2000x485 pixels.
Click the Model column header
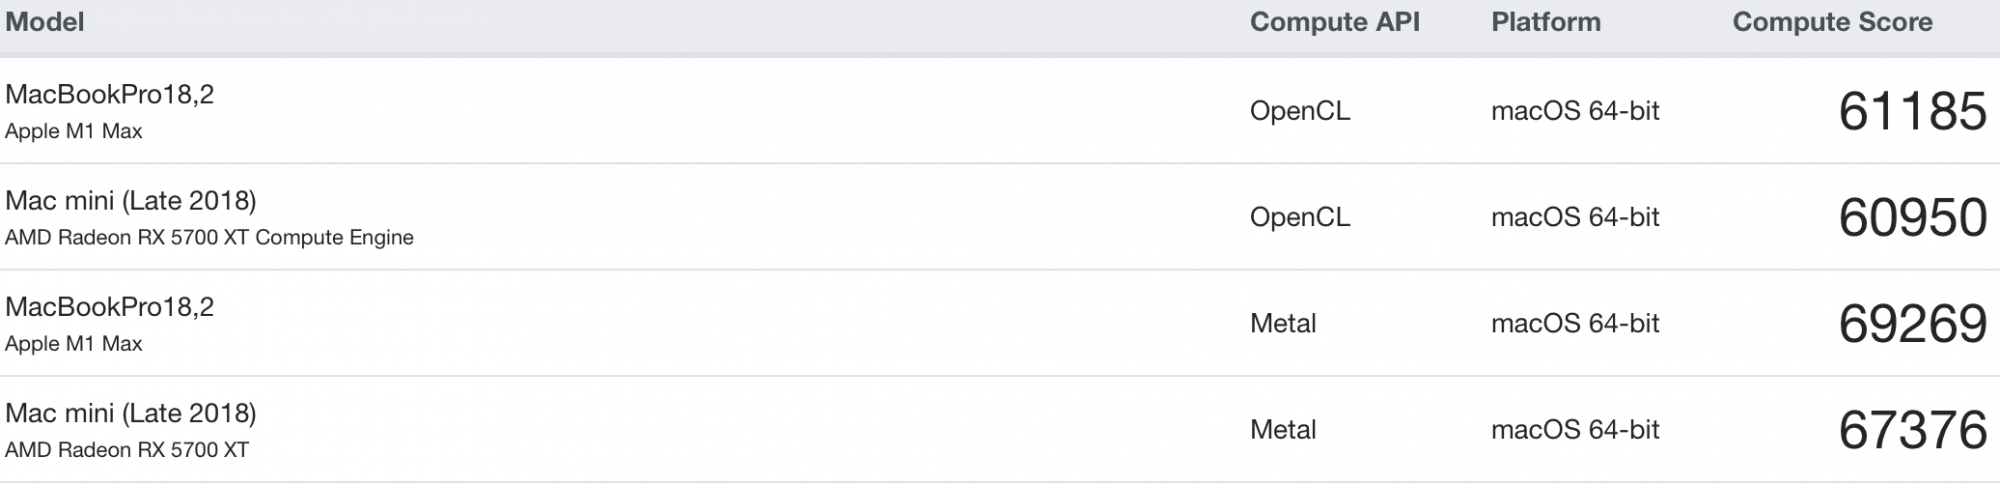[44, 22]
